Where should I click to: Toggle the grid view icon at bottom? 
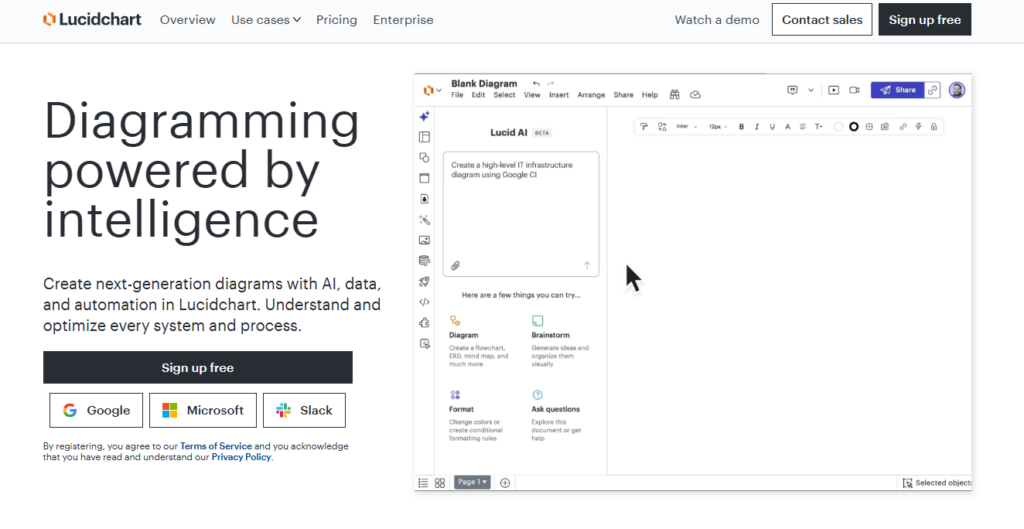[x=439, y=483]
